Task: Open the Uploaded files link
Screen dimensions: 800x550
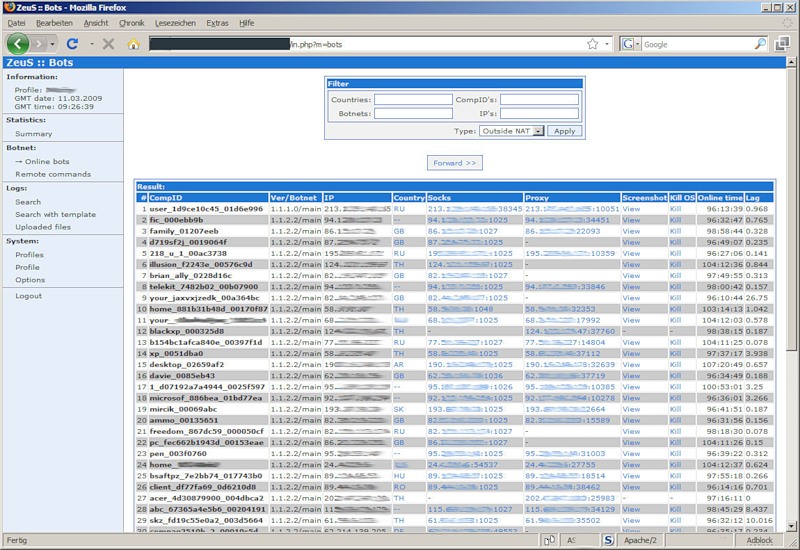Action: pyautogui.click(x=43, y=227)
